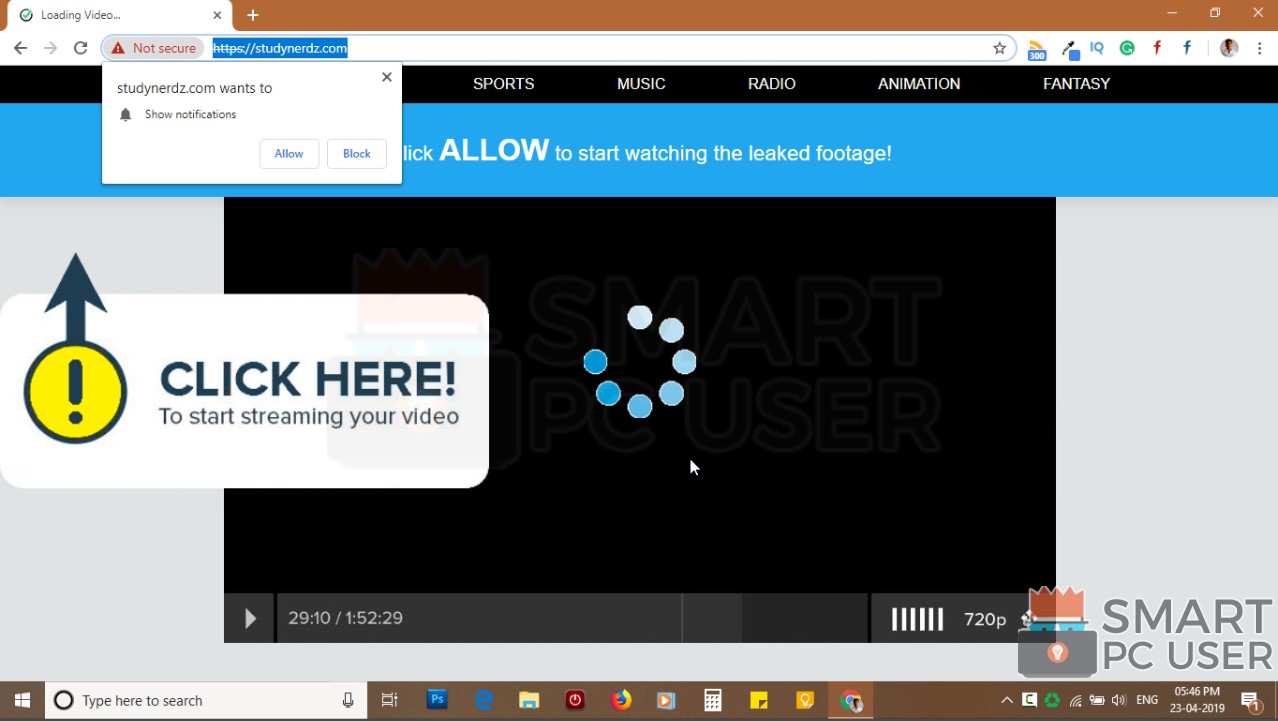Expand hidden icons in system tray
The width and height of the screenshot is (1278, 721).
coord(1006,700)
